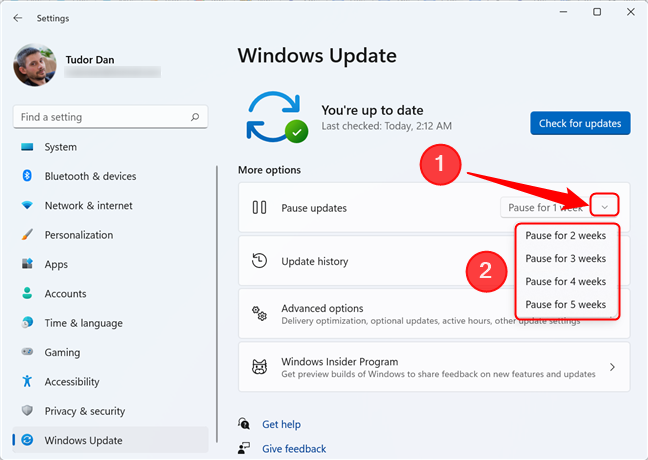Minimize the Settings window
This screenshot has height=460, width=648.
(563, 12)
